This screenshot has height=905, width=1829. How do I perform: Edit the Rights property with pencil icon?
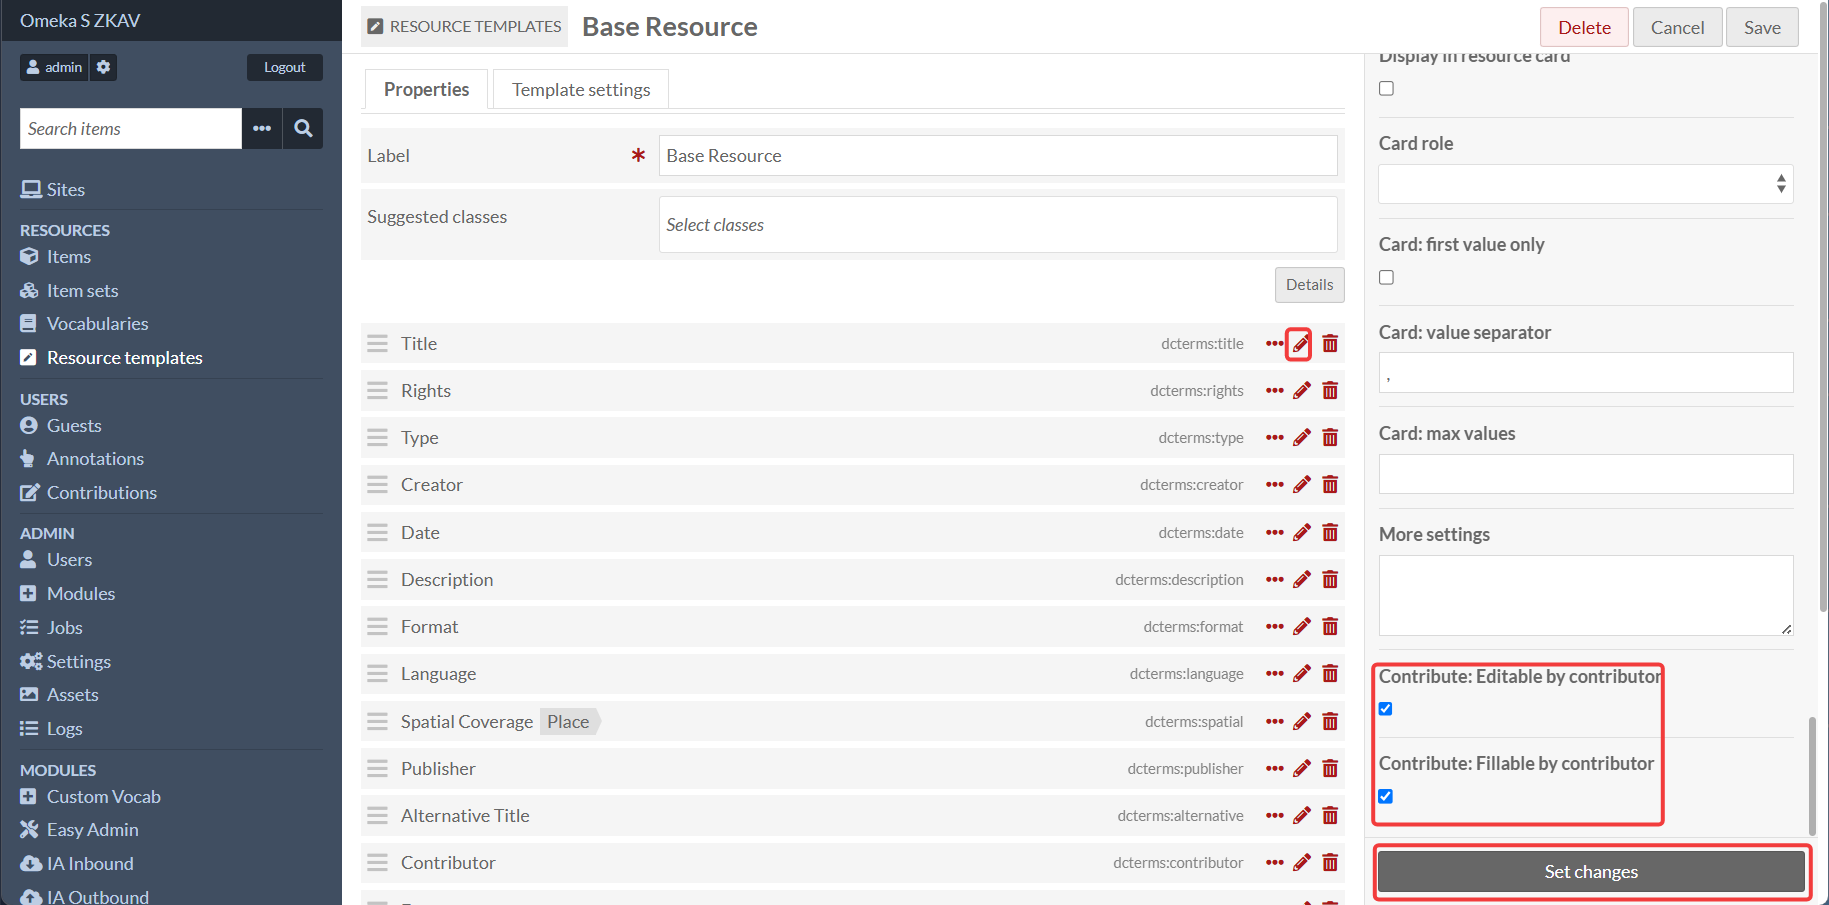(1301, 391)
